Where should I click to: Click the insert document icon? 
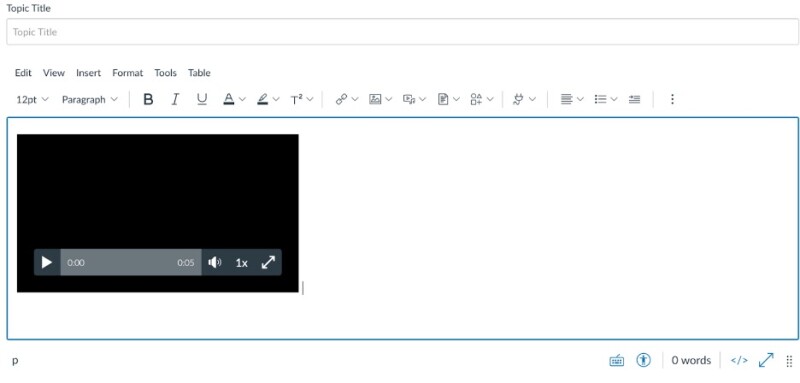[443, 99]
